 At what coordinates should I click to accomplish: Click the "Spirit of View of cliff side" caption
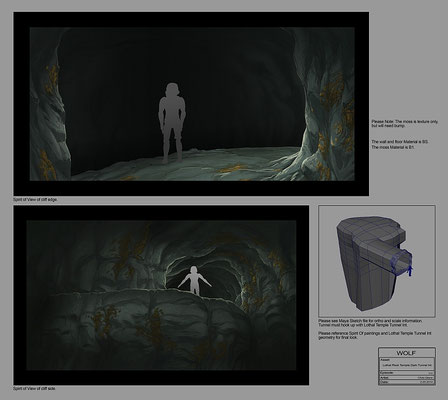pyautogui.click(x=35, y=388)
